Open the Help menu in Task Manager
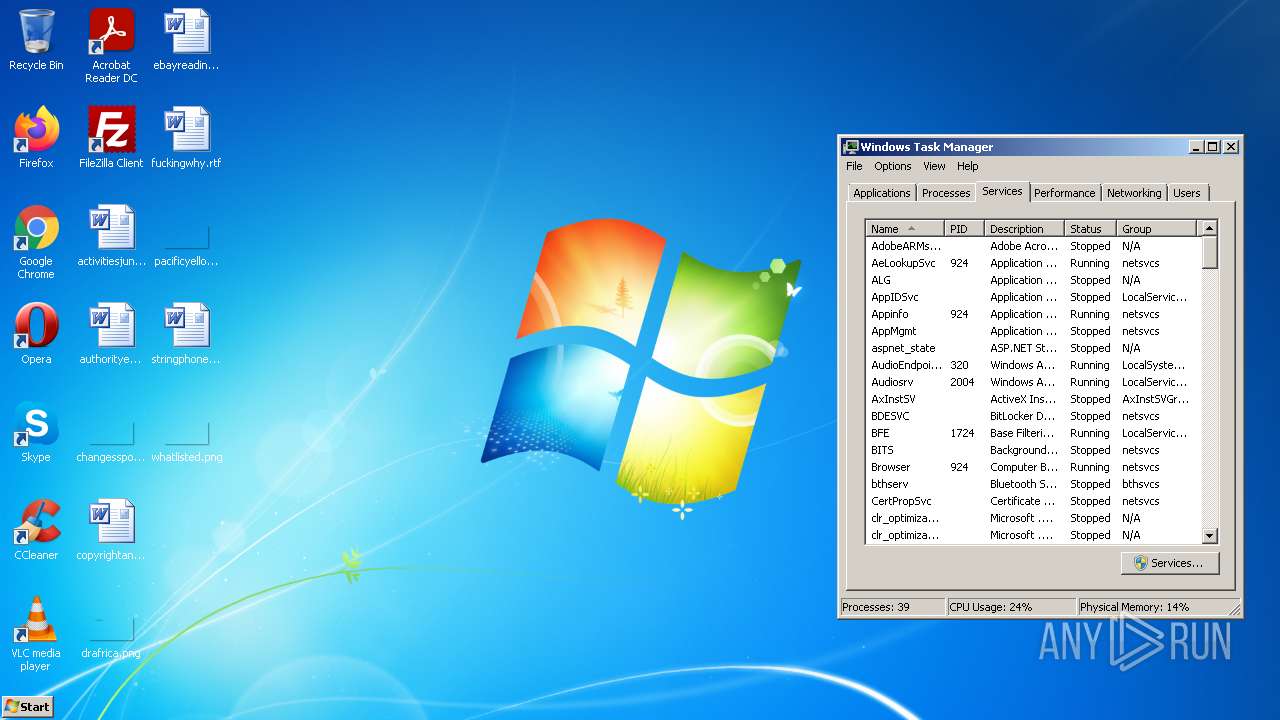This screenshot has height=720, width=1280. (967, 166)
